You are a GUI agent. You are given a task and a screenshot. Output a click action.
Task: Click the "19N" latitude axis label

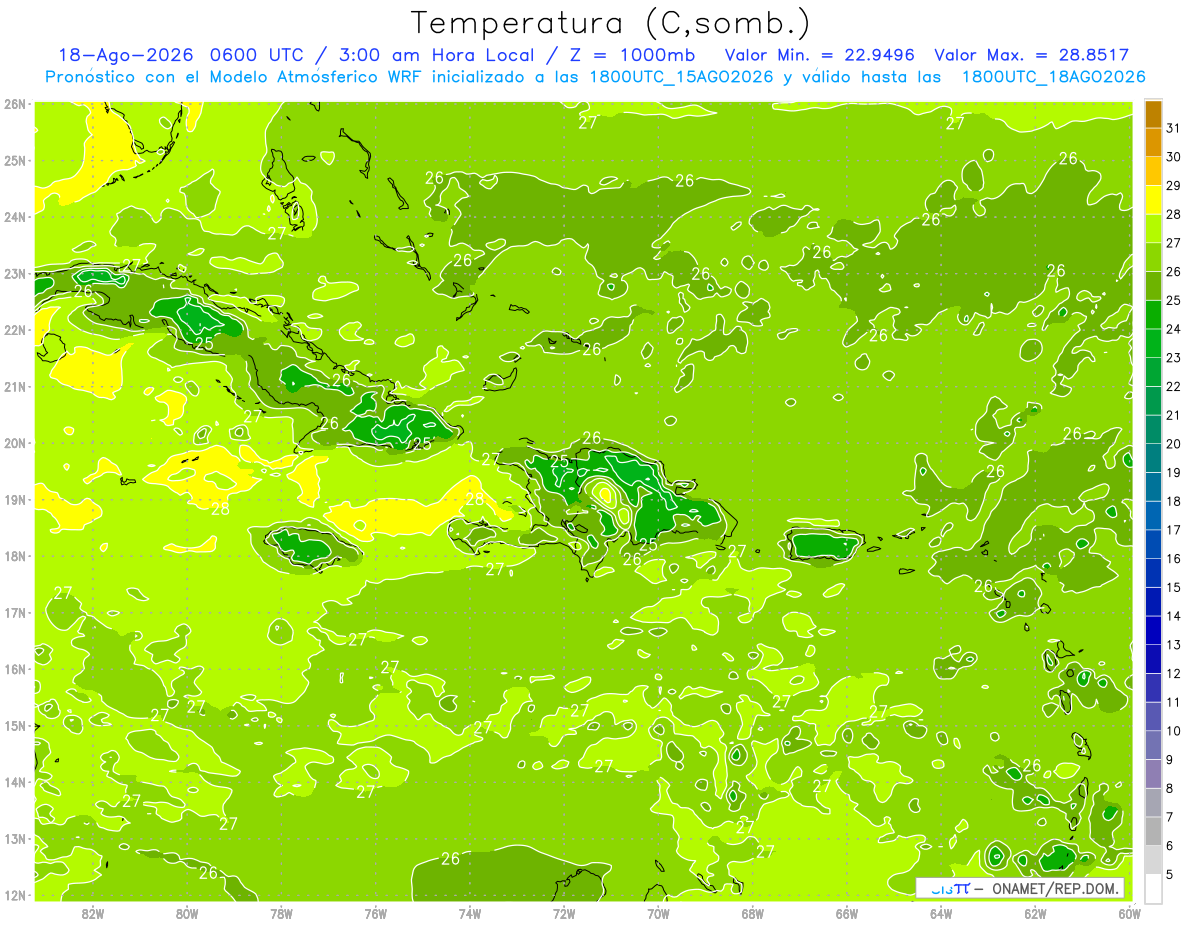(x=15, y=500)
